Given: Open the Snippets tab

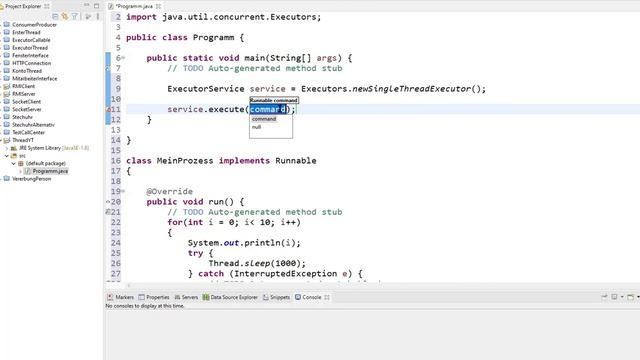Looking at the screenshot, I should coord(276,297).
